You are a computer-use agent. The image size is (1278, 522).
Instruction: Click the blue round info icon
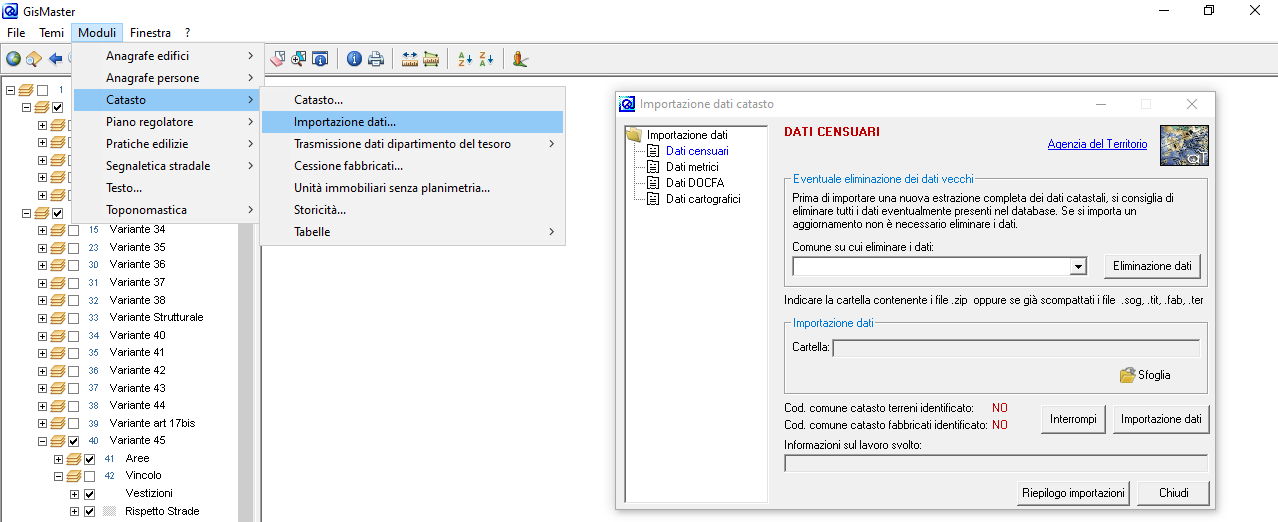click(354, 59)
